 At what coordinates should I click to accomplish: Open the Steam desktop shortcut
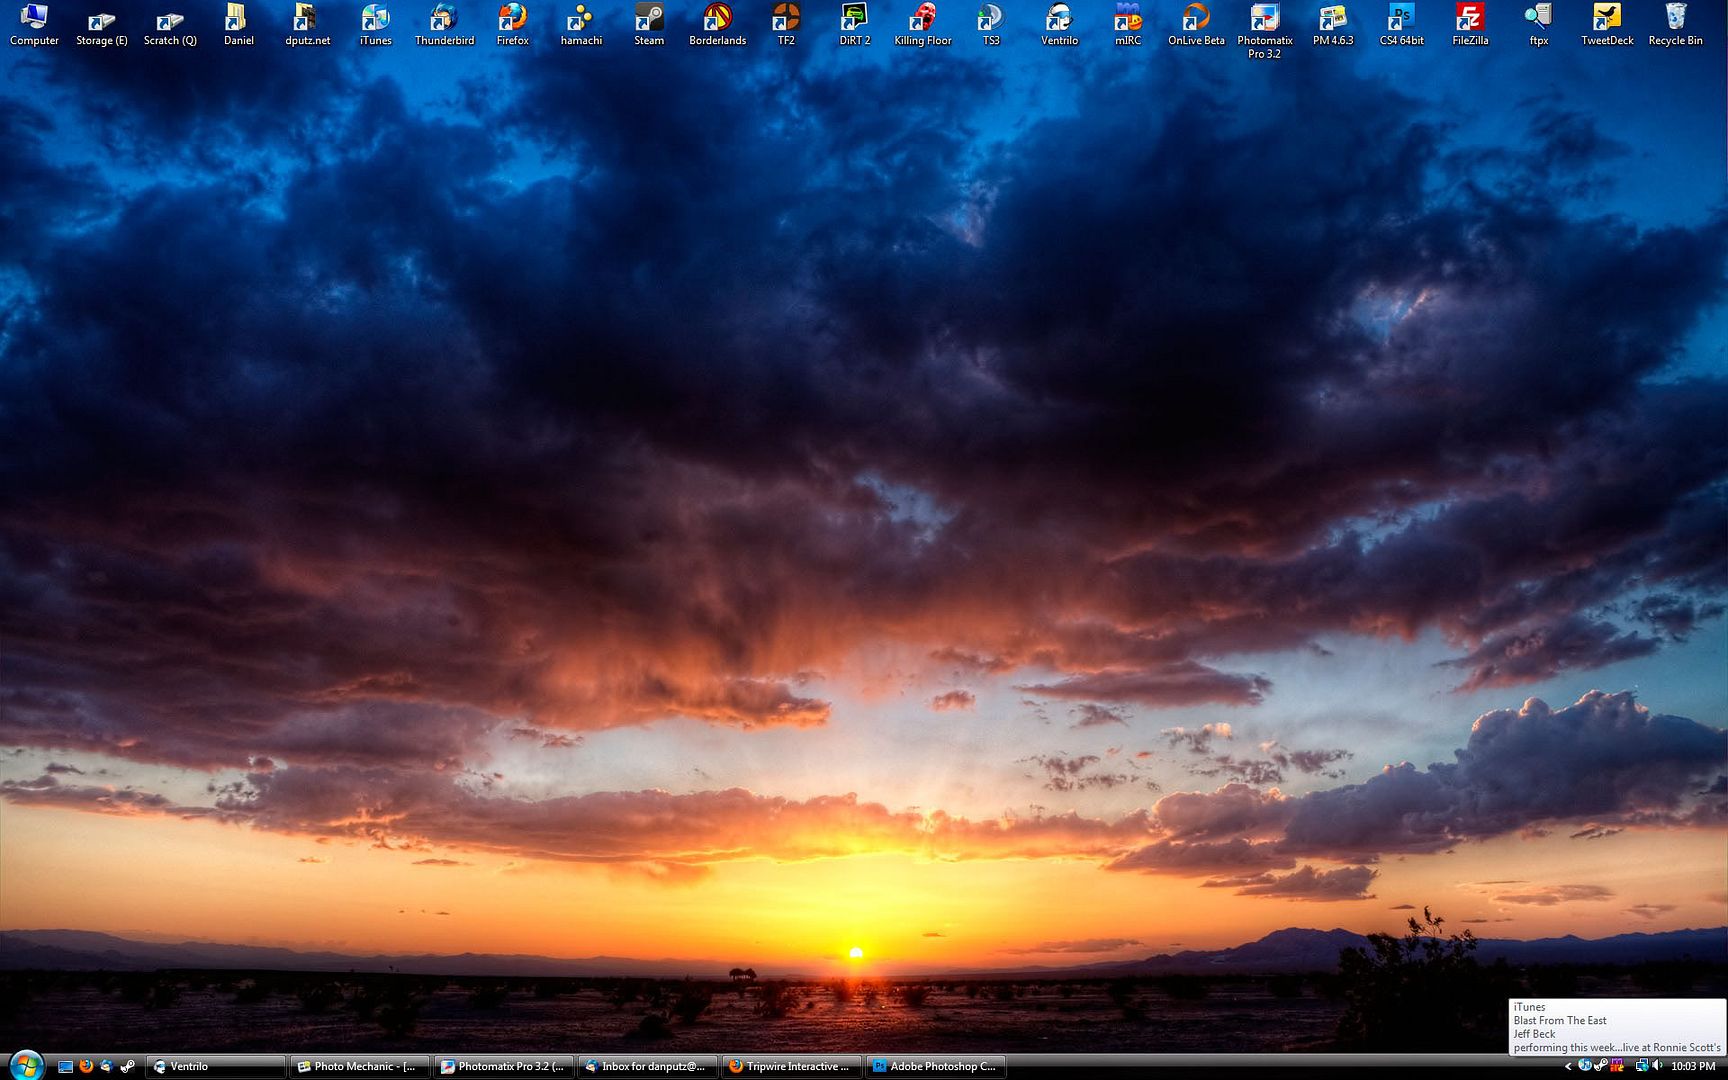pos(649,20)
